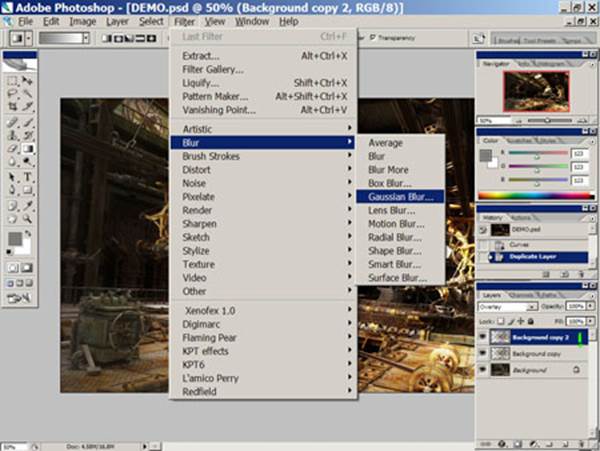The width and height of the screenshot is (600, 451).
Task: Click the Liquify menu entry
Action: click(262, 83)
